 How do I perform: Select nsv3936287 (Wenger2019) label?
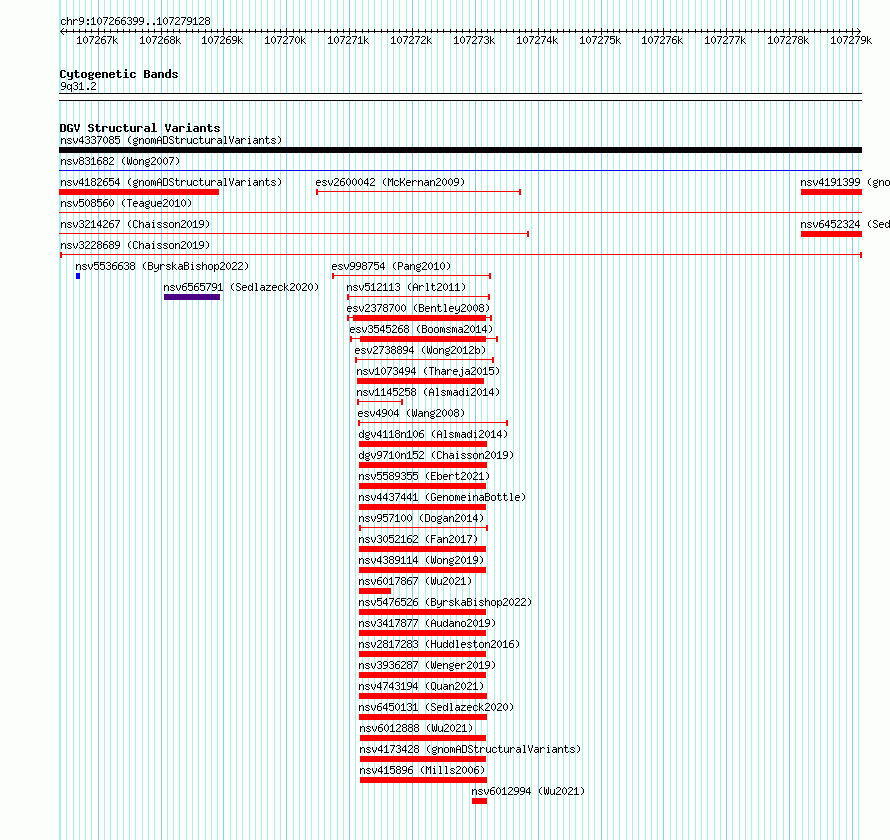[427, 665]
